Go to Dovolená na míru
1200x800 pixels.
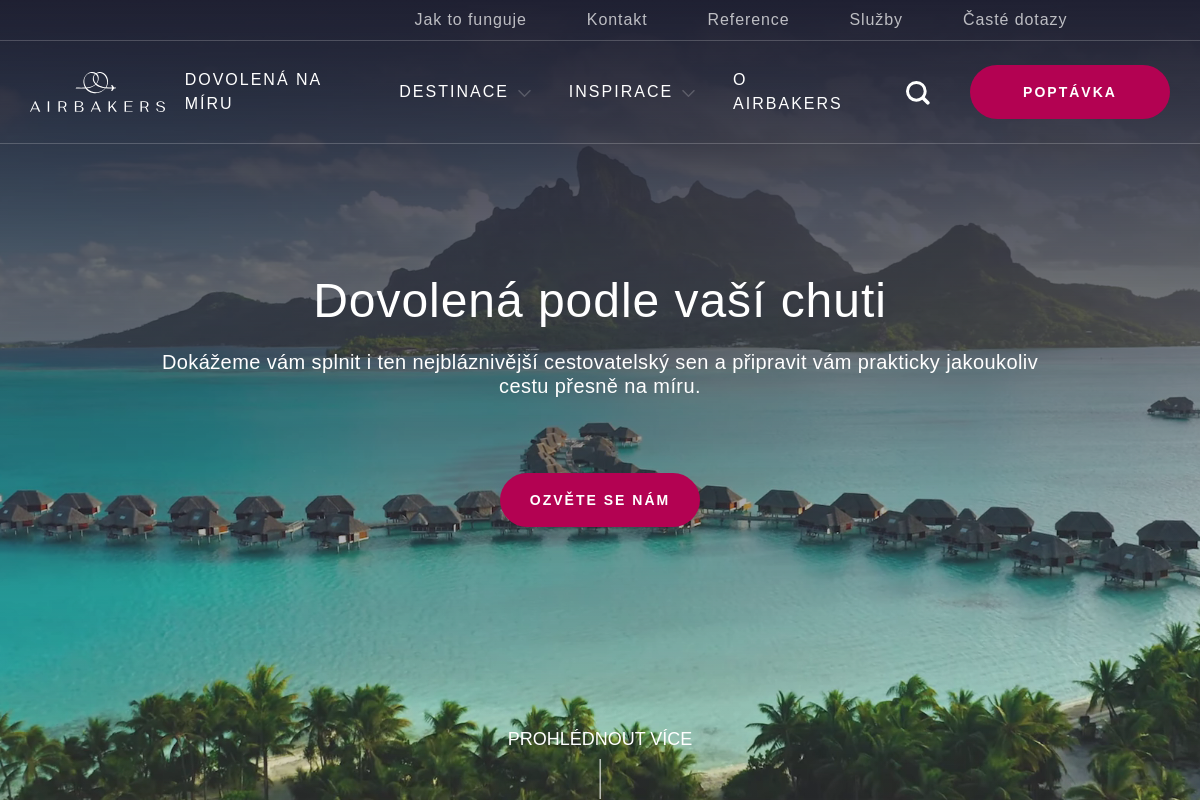pyautogui.click(x=253, y=92)
